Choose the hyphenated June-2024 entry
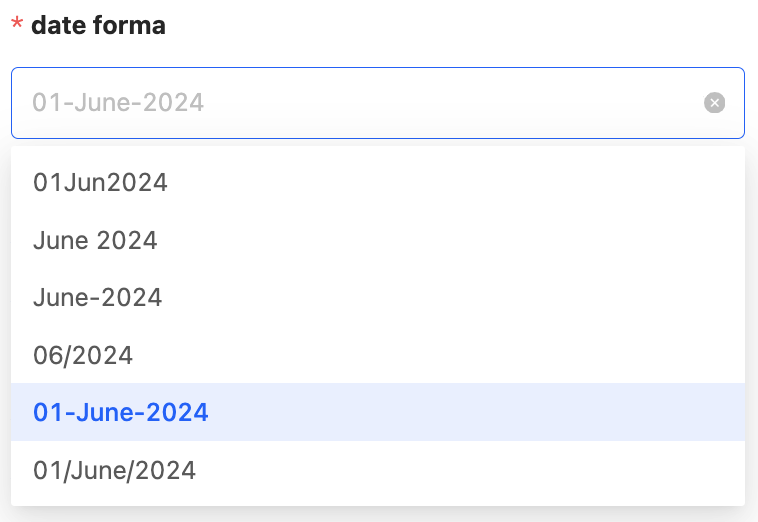 (x=97, y=298)
